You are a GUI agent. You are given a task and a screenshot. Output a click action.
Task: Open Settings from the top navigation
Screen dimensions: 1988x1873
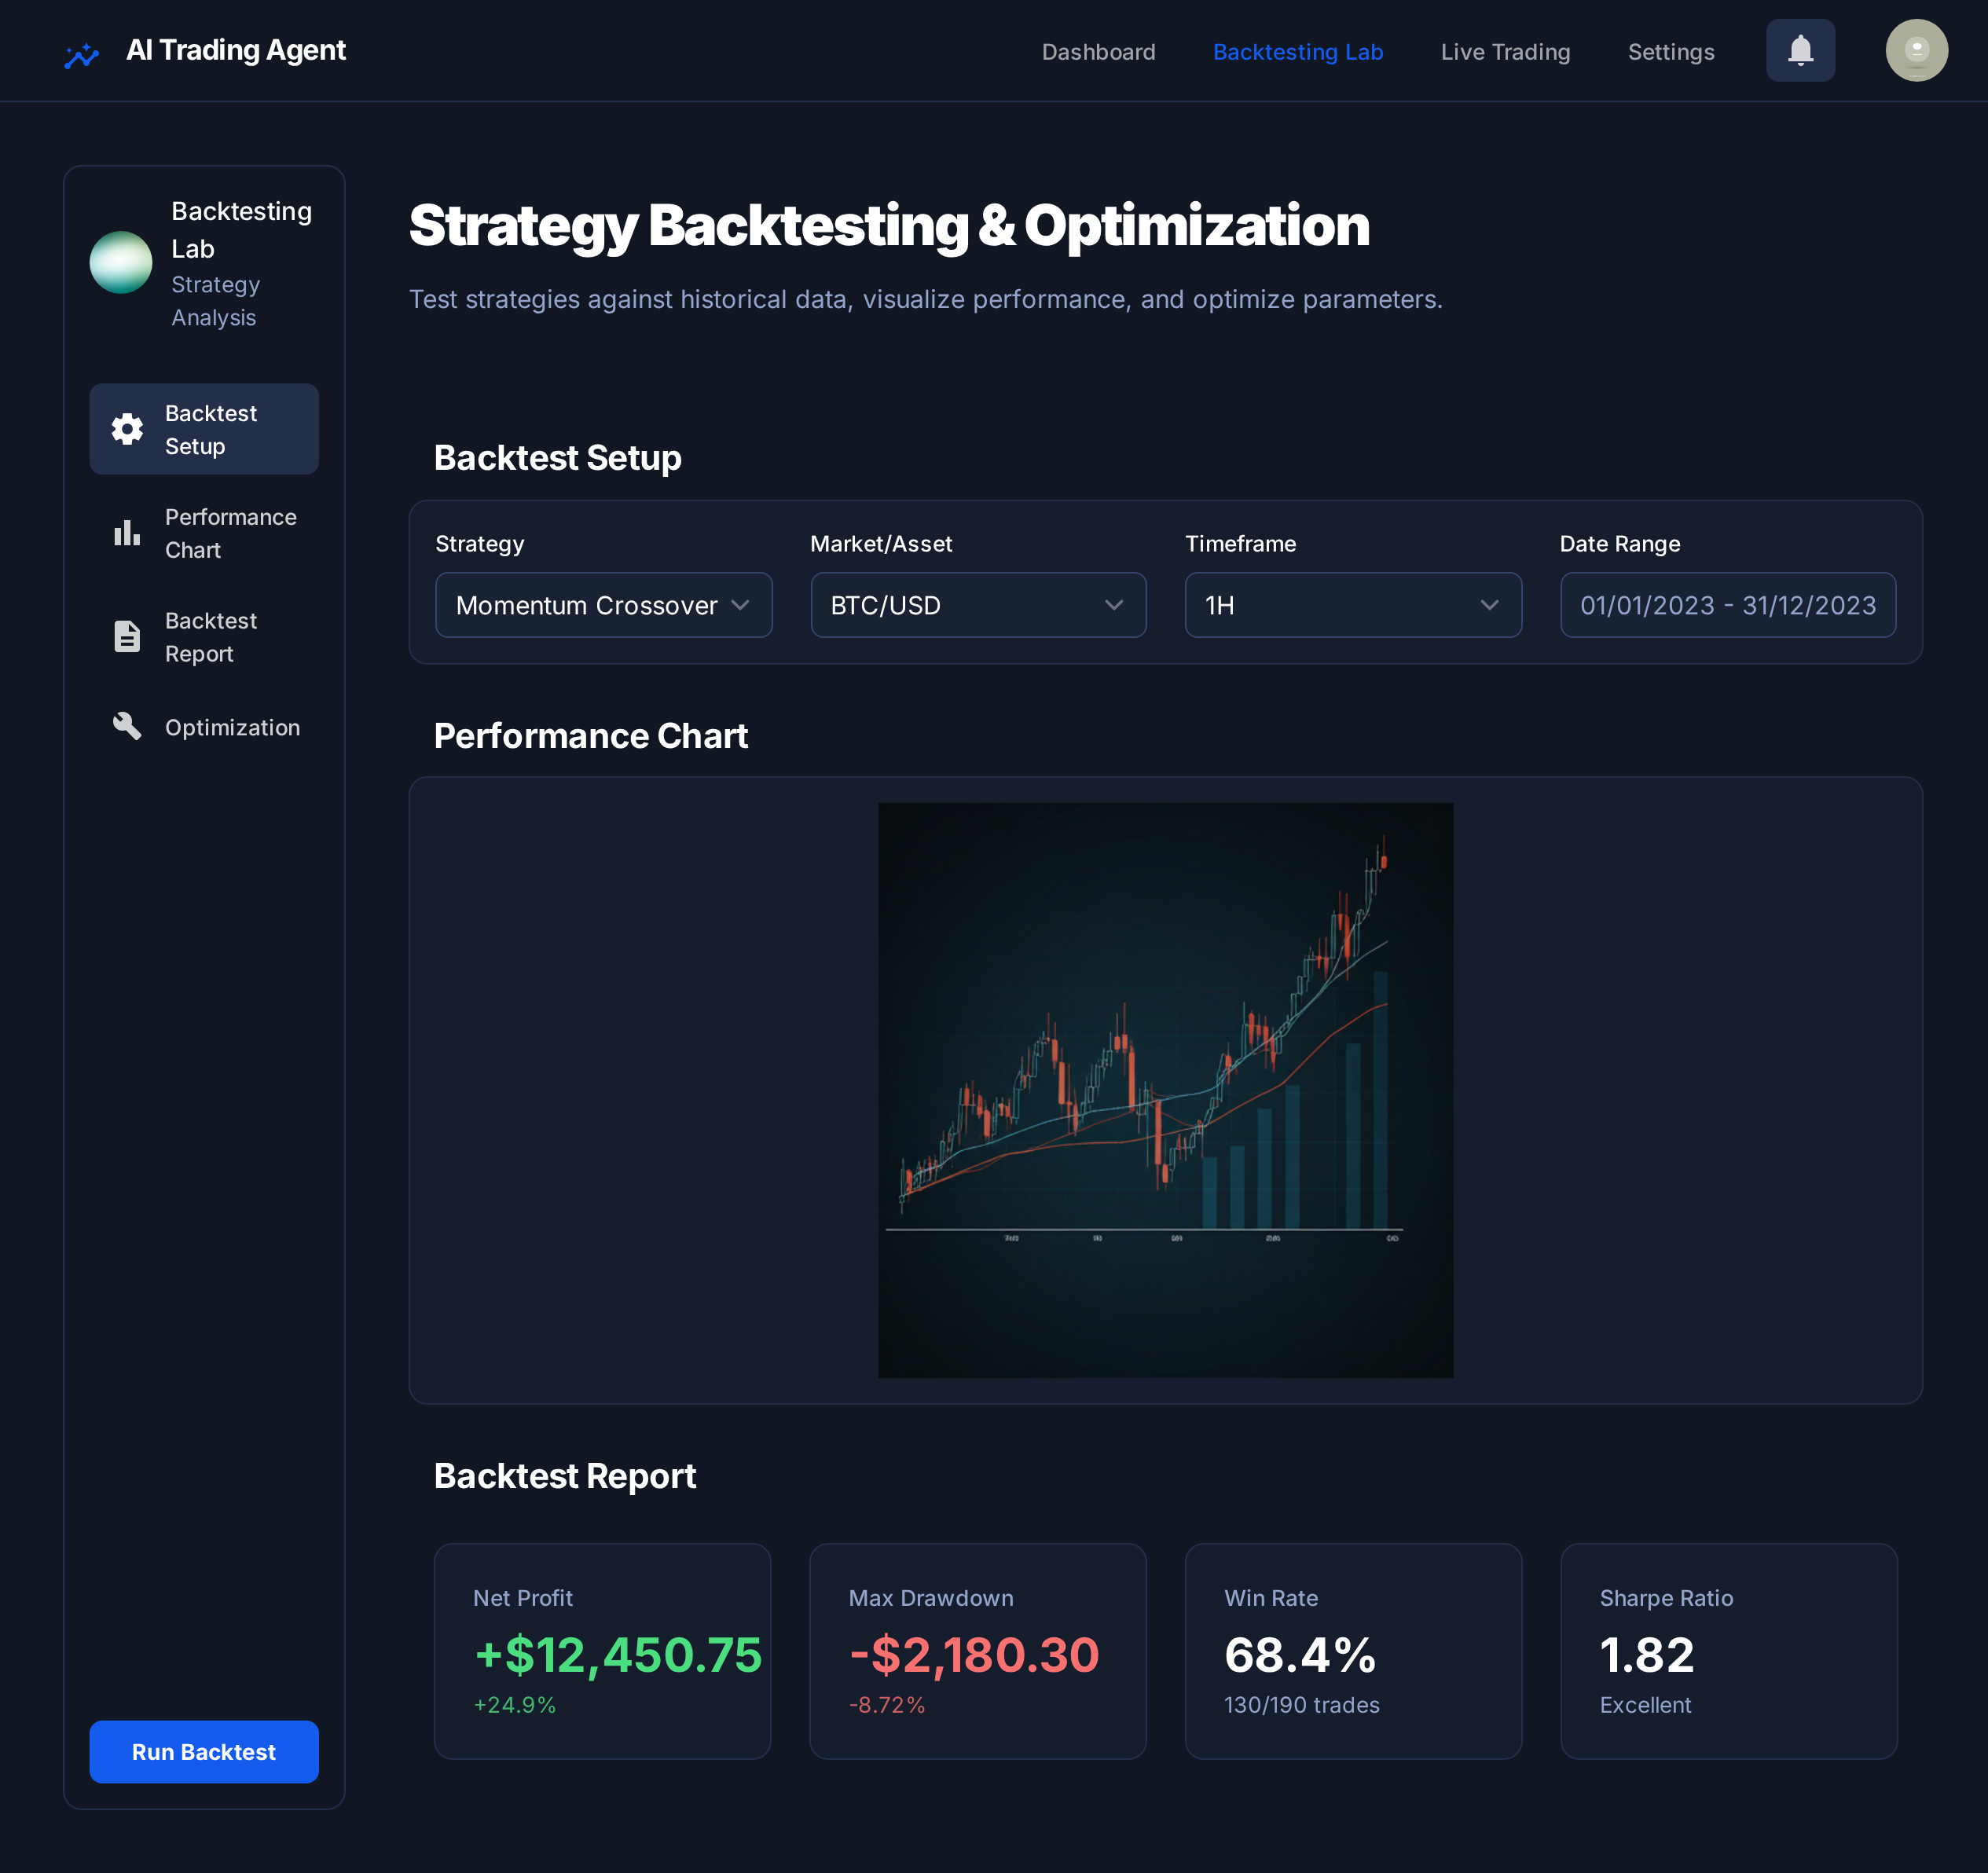coord(1671,52)
